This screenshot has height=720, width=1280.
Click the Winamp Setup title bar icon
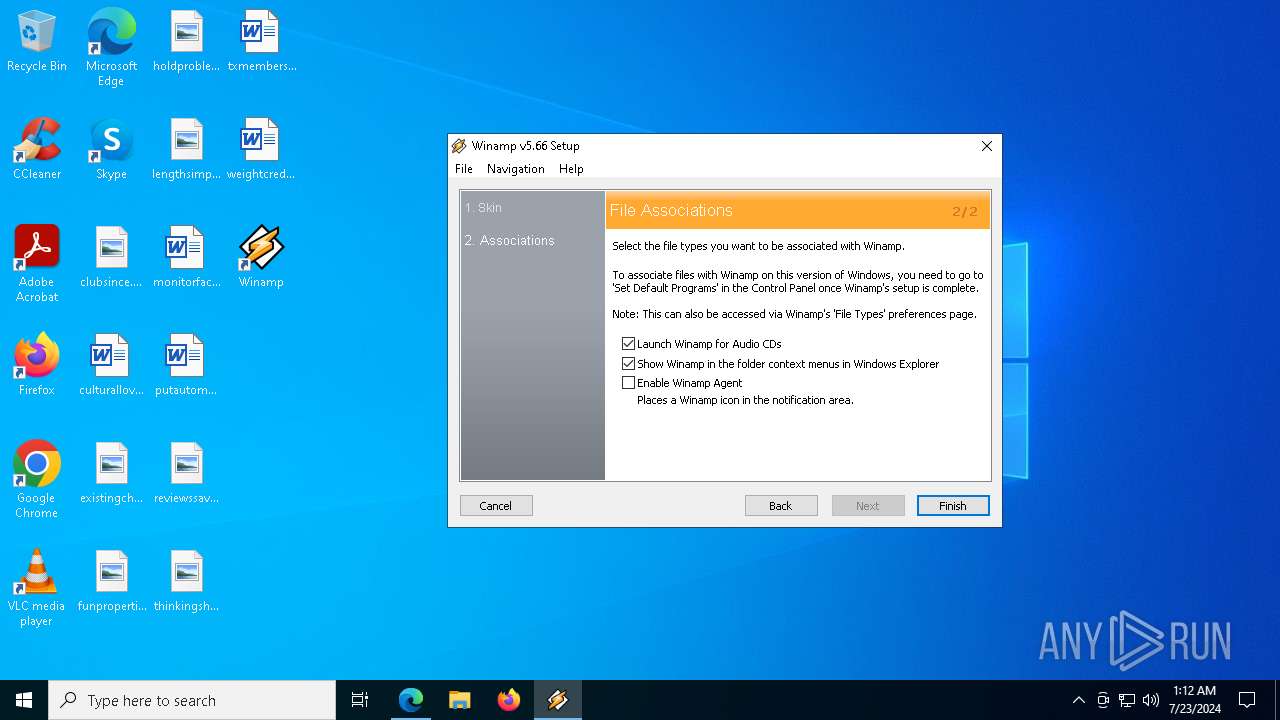(x=459, y=146)
